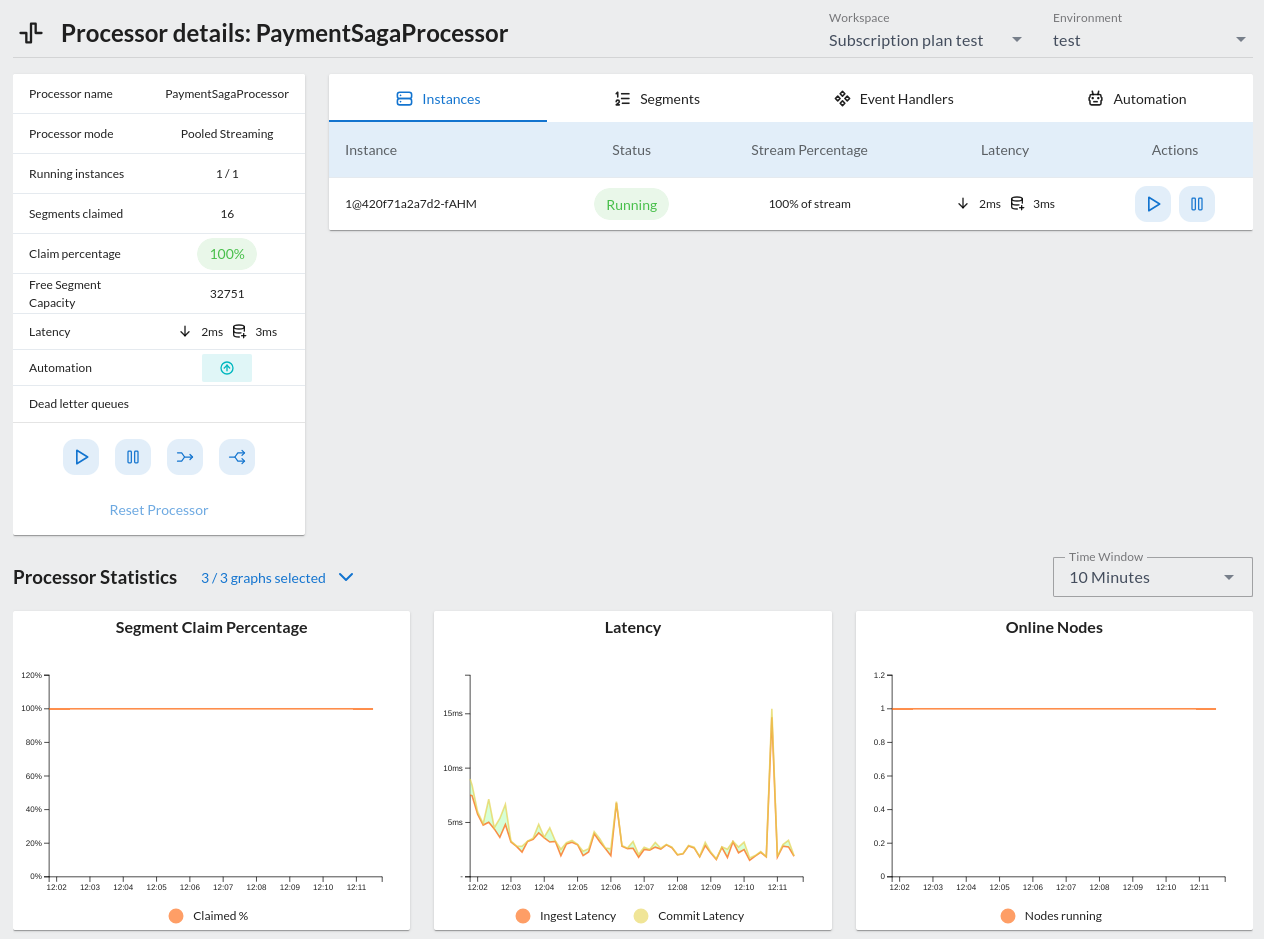Toggle the Commit Latency legend series

pyautogui.click(x=641, y=916)
